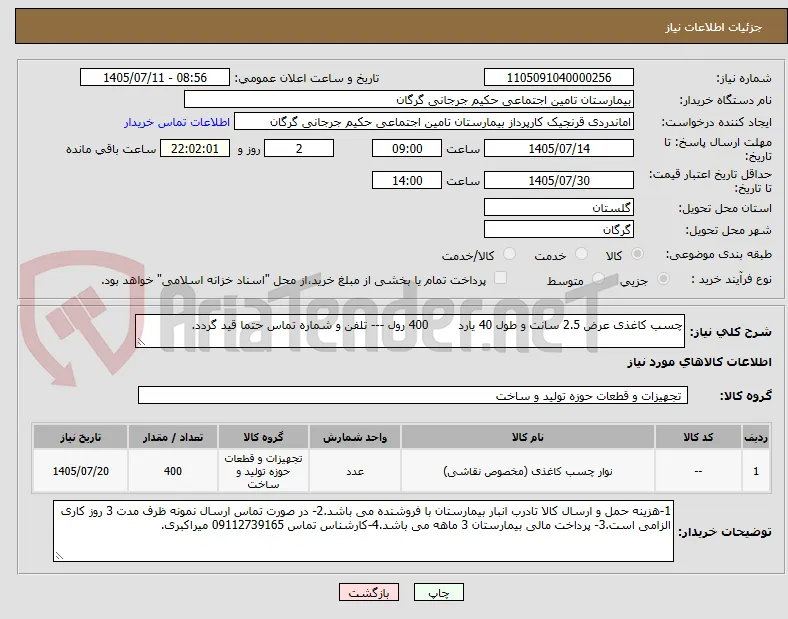Select the متوسط purchase type radio
The width and height of the screenshot is (788, 619).
598,278
